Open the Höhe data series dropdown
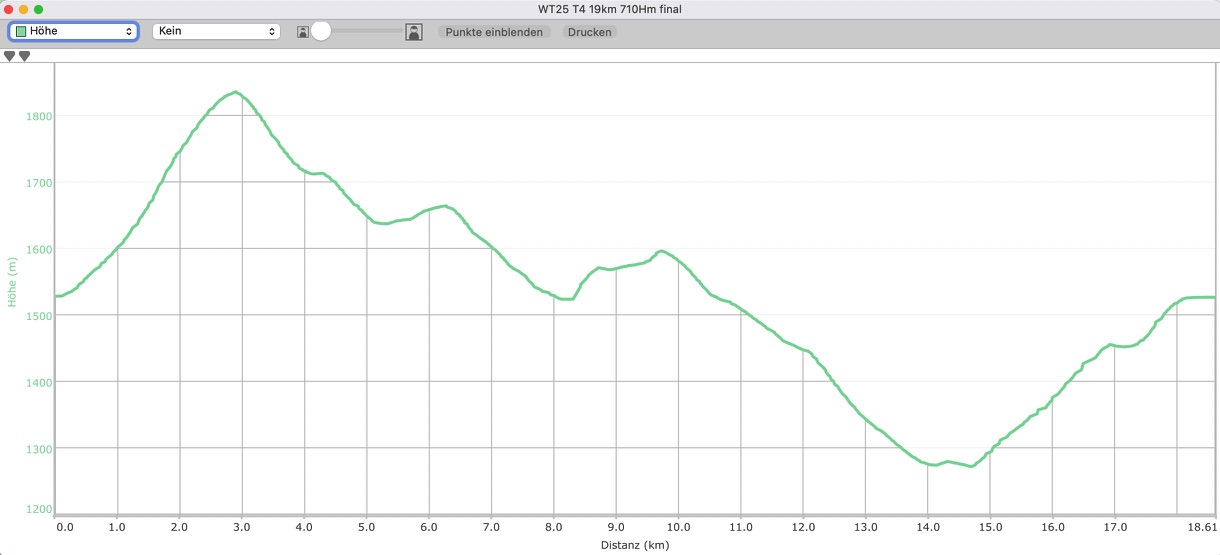 pyautogui.click(x=73, y=32)
